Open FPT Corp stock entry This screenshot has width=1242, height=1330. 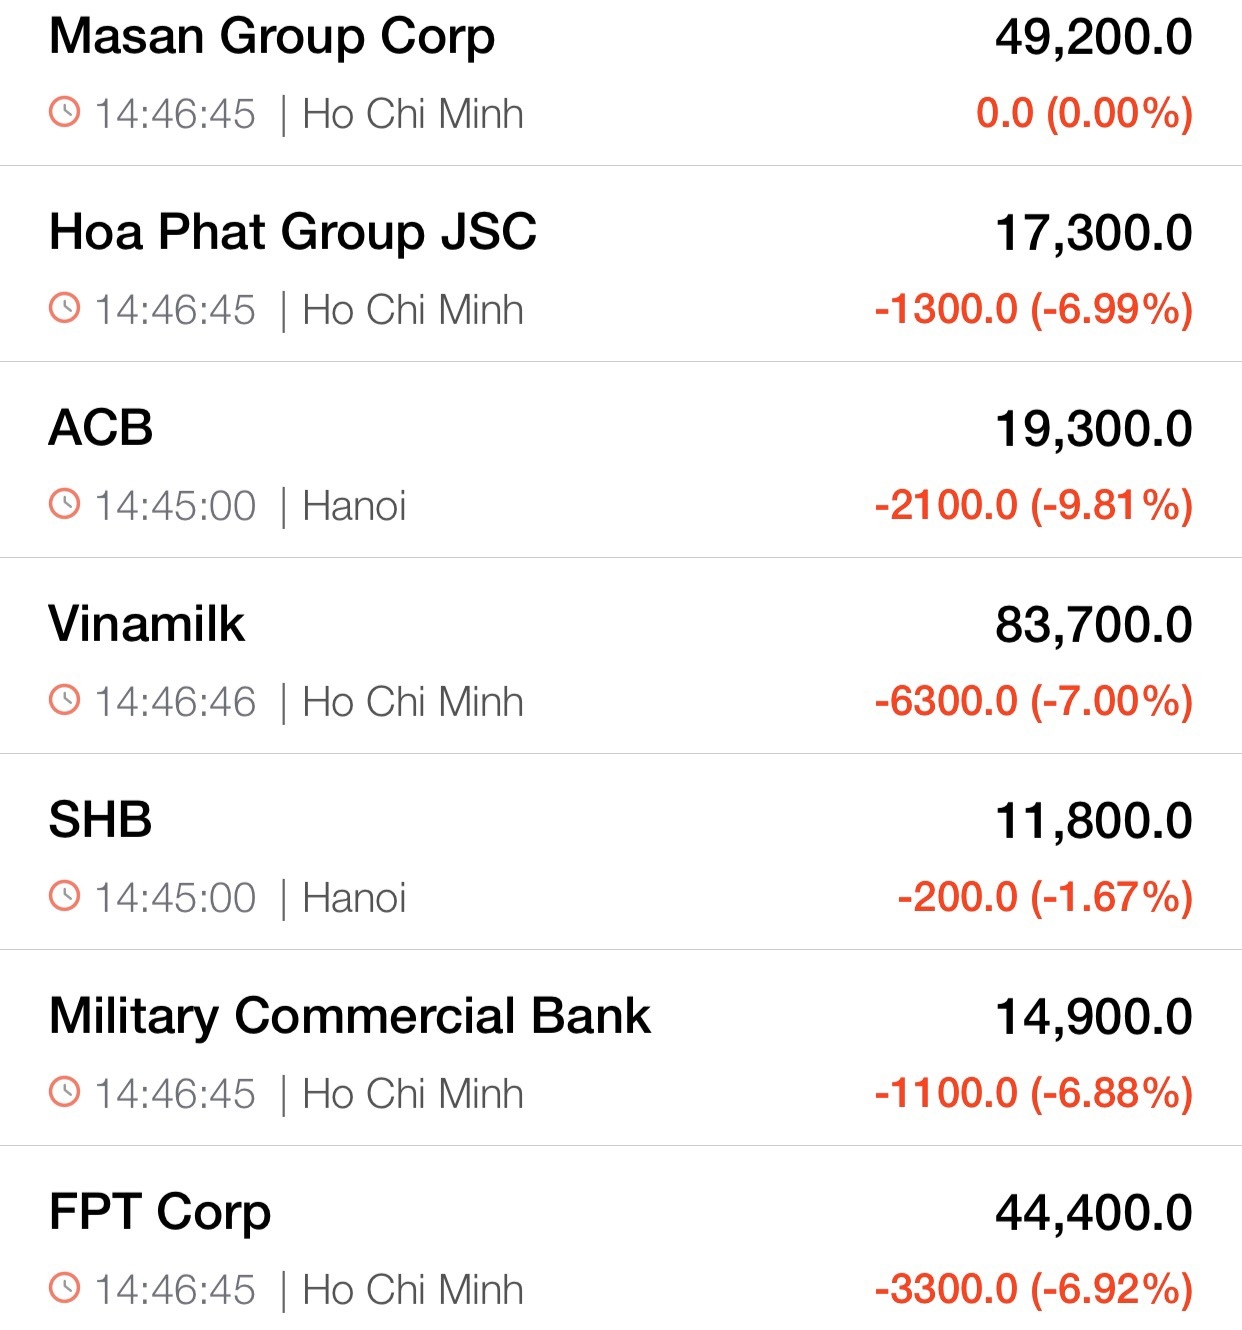pyautogui.click(x=160, y=1213)
